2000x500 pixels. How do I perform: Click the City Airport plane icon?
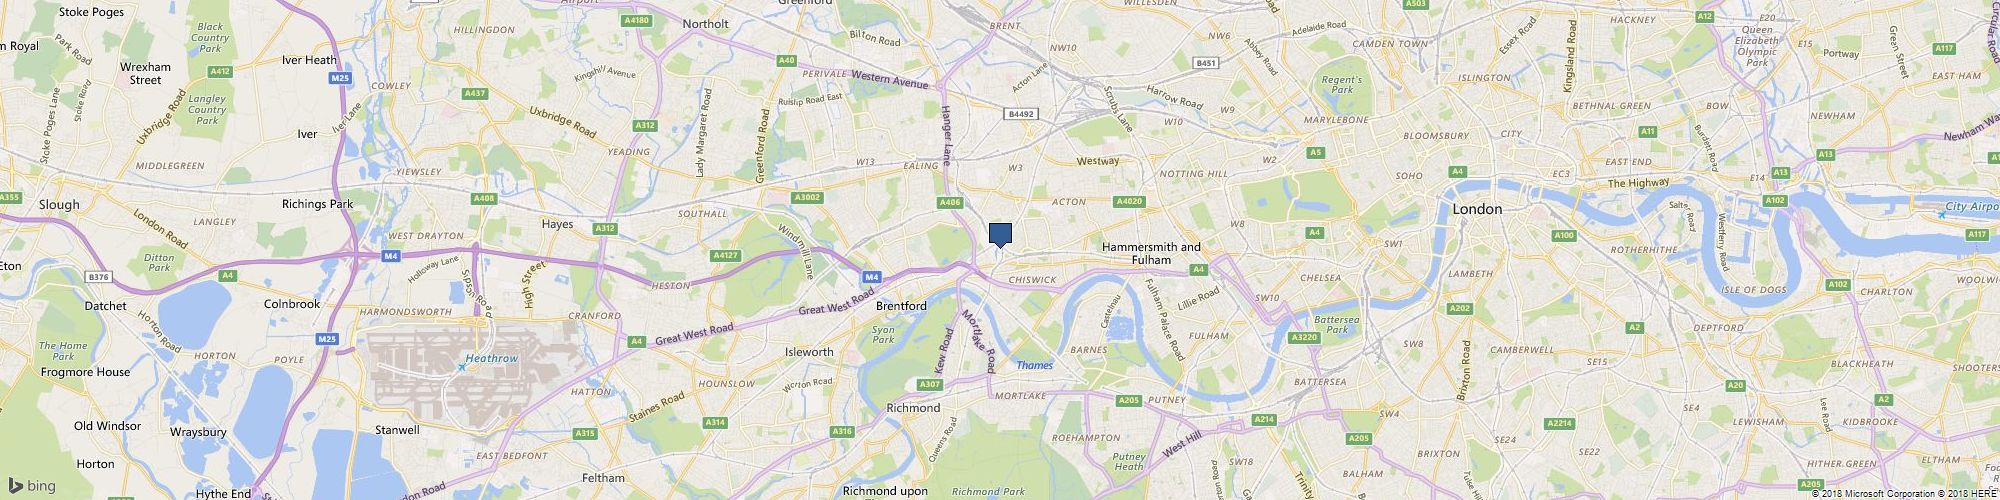click(1940, 213)
